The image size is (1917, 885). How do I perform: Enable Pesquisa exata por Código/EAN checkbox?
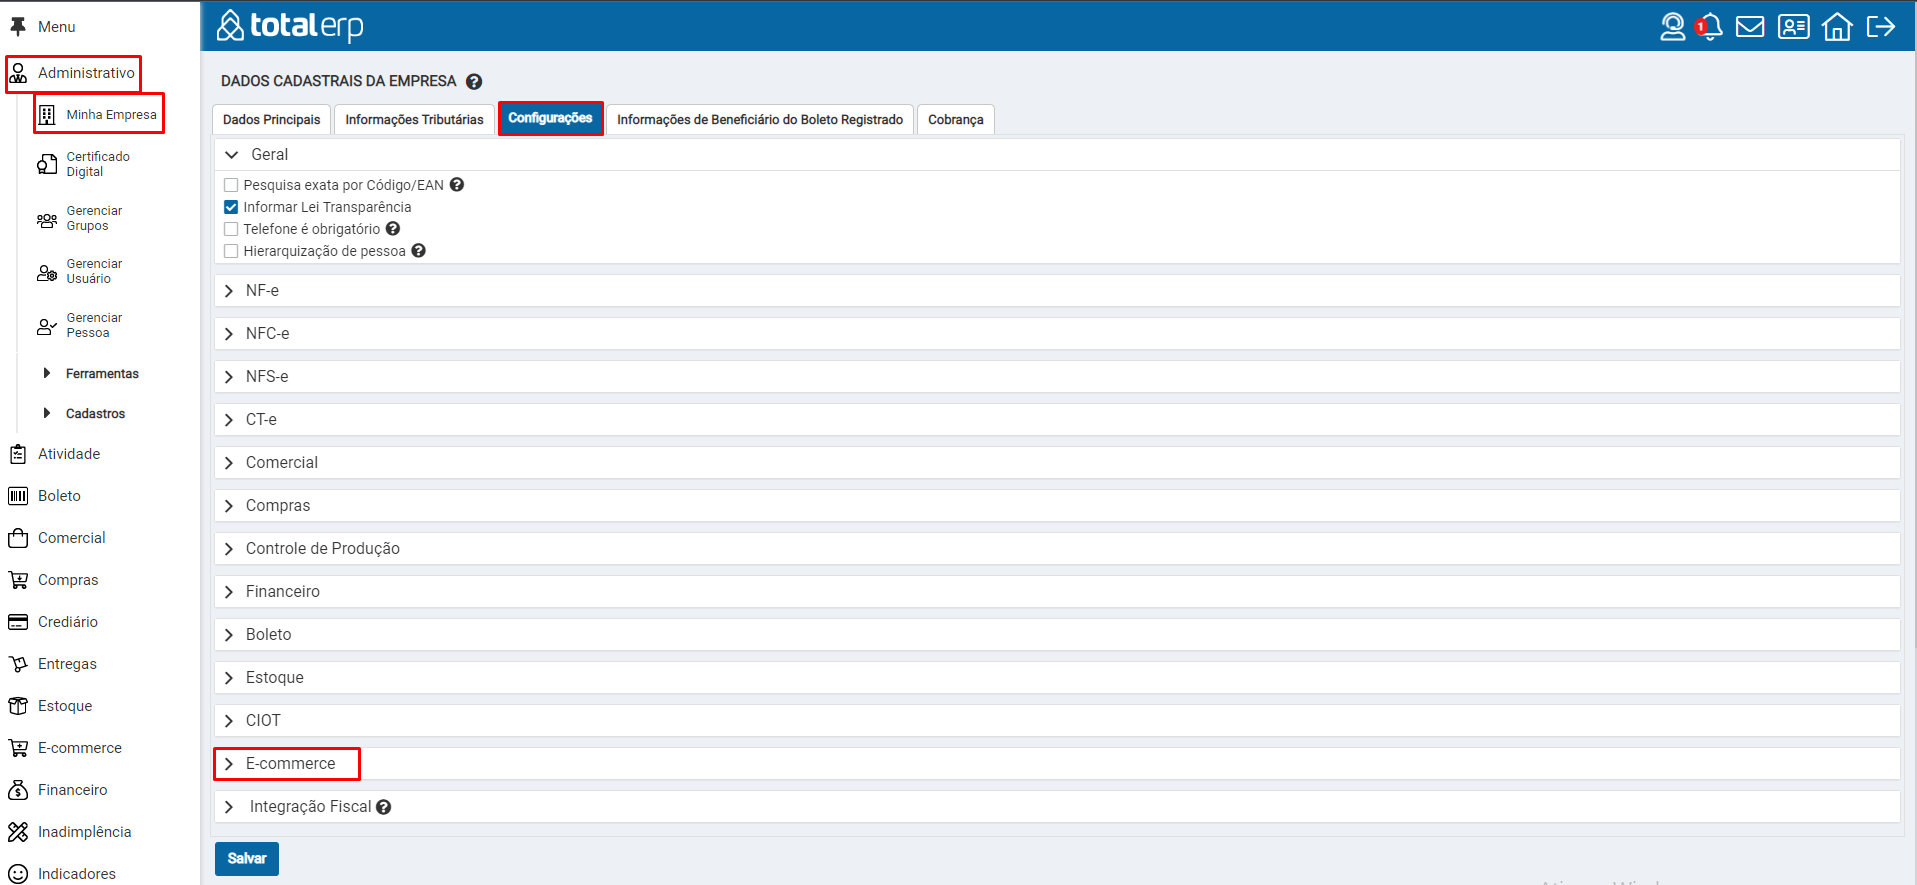(x=231, y=185)
